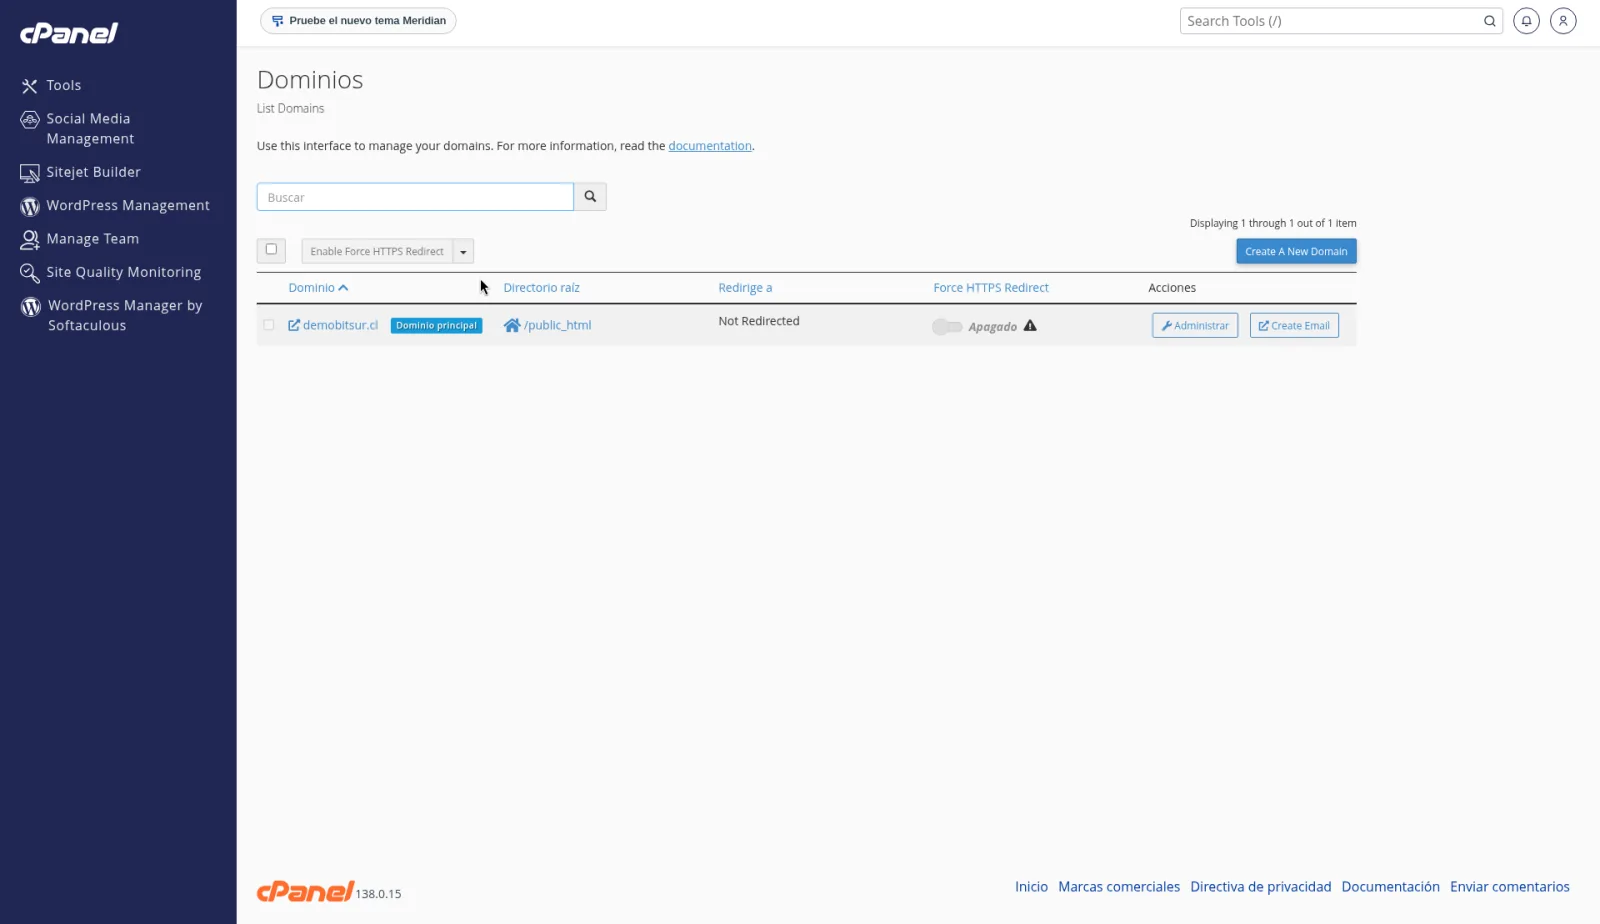
Task: Sort by Redirige a column
Action: click(x=745, y=288)
